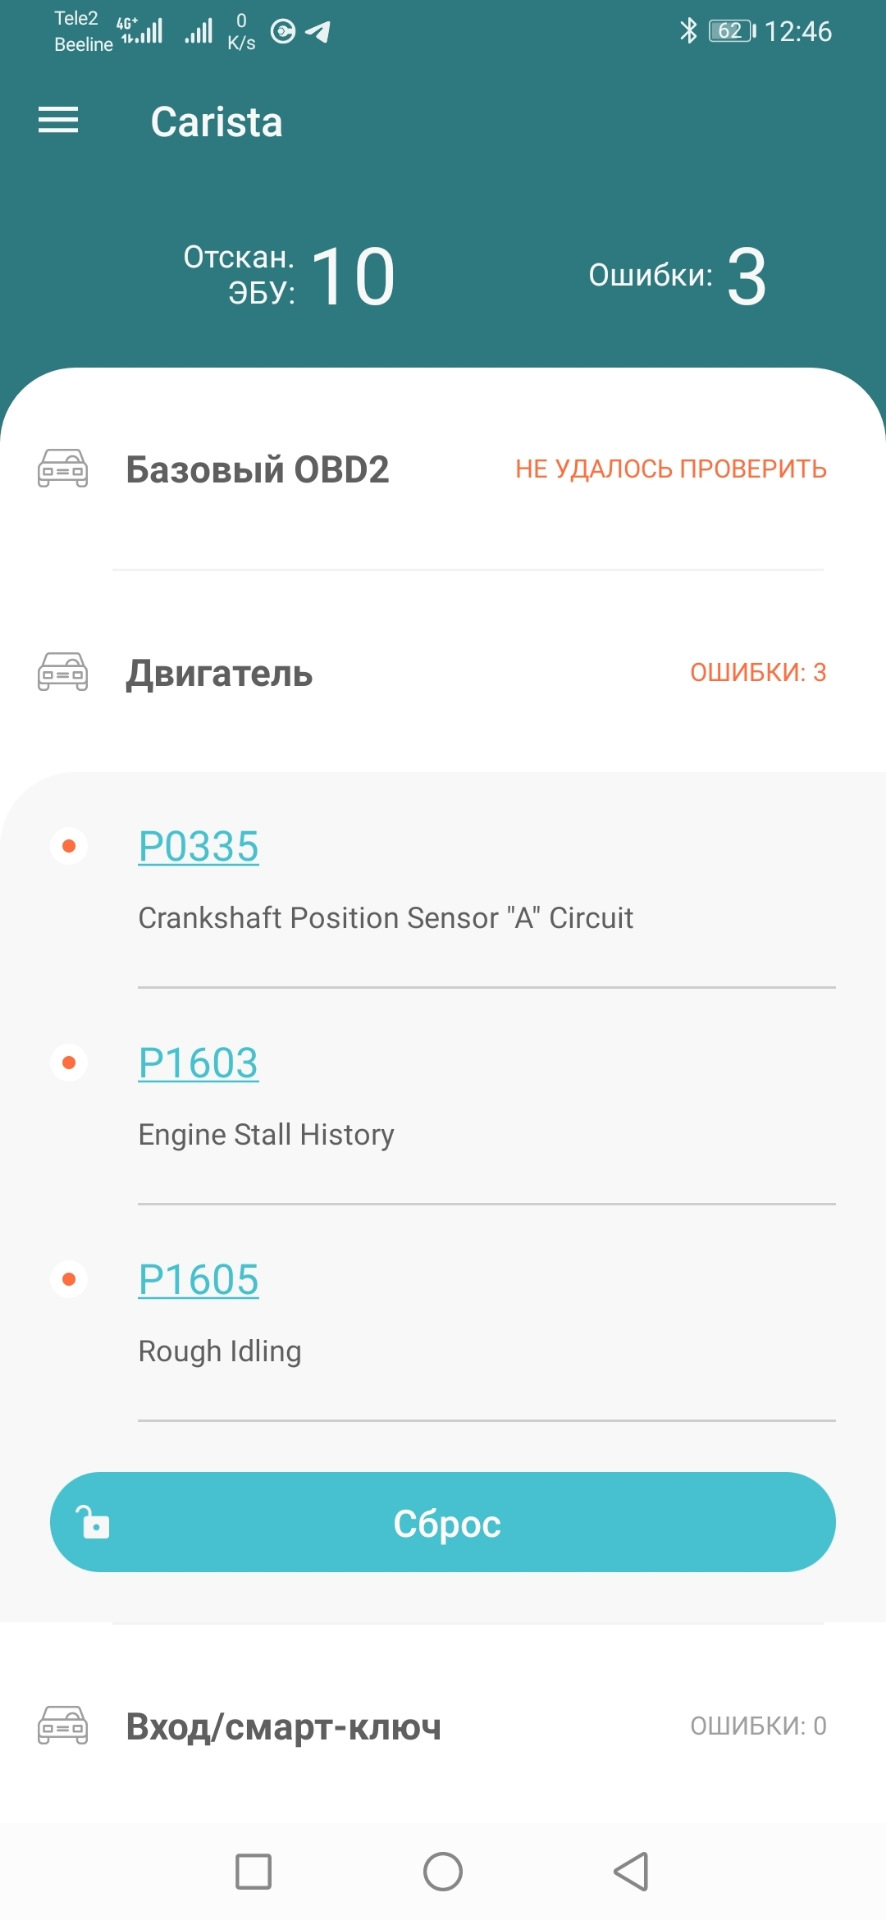Tap the car icon beside Двигатель
This screenshot has height=1920, width=886.
(63, 672)
